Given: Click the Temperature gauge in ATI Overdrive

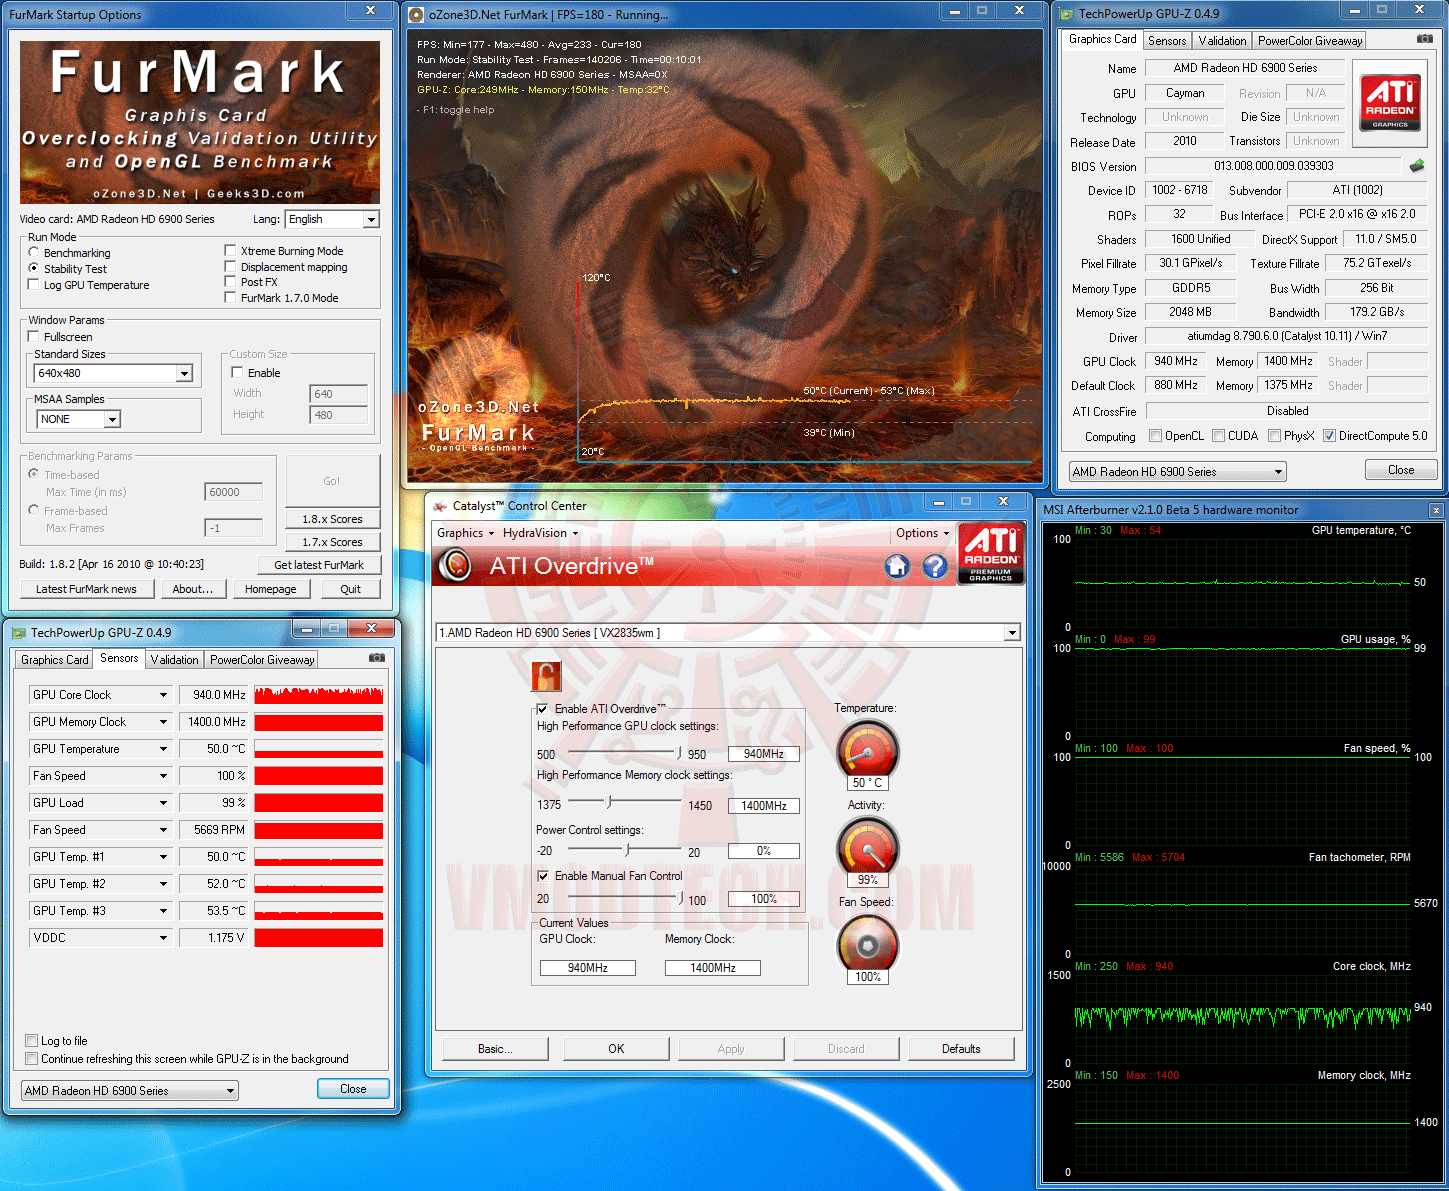Looking at the screenshot, I should coord(867,748).
